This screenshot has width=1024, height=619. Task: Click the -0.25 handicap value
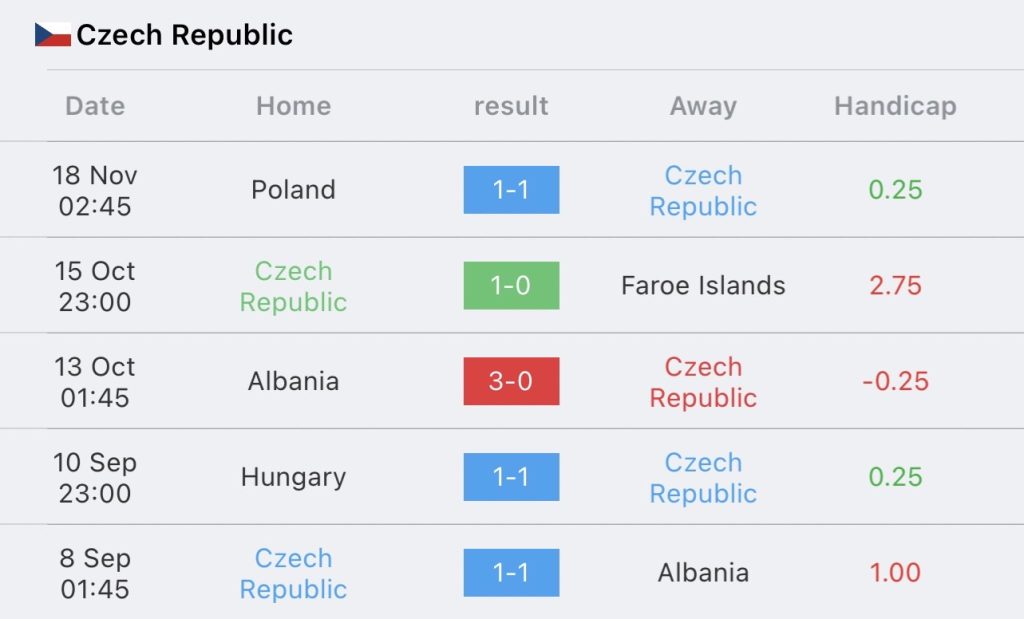(x=895, y=381)
